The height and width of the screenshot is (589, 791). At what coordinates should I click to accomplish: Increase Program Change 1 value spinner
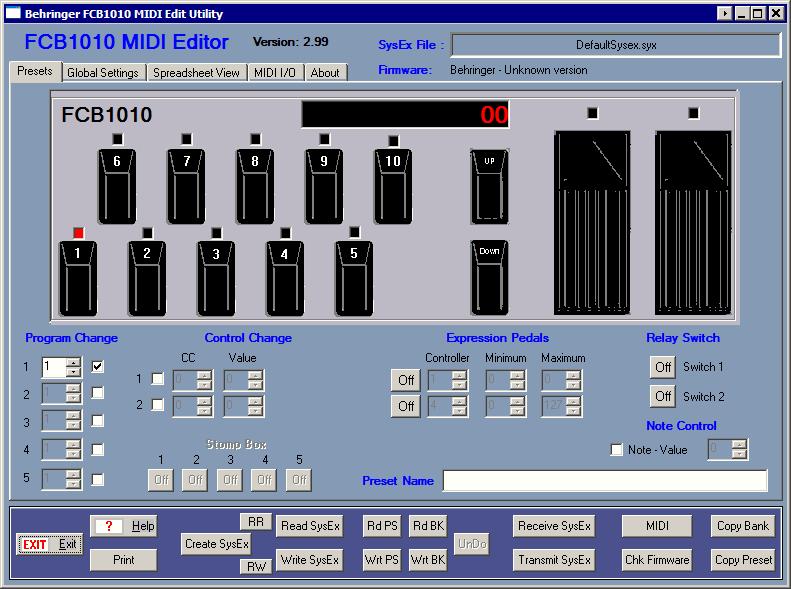pyautogui.click(x=74, y=363)
